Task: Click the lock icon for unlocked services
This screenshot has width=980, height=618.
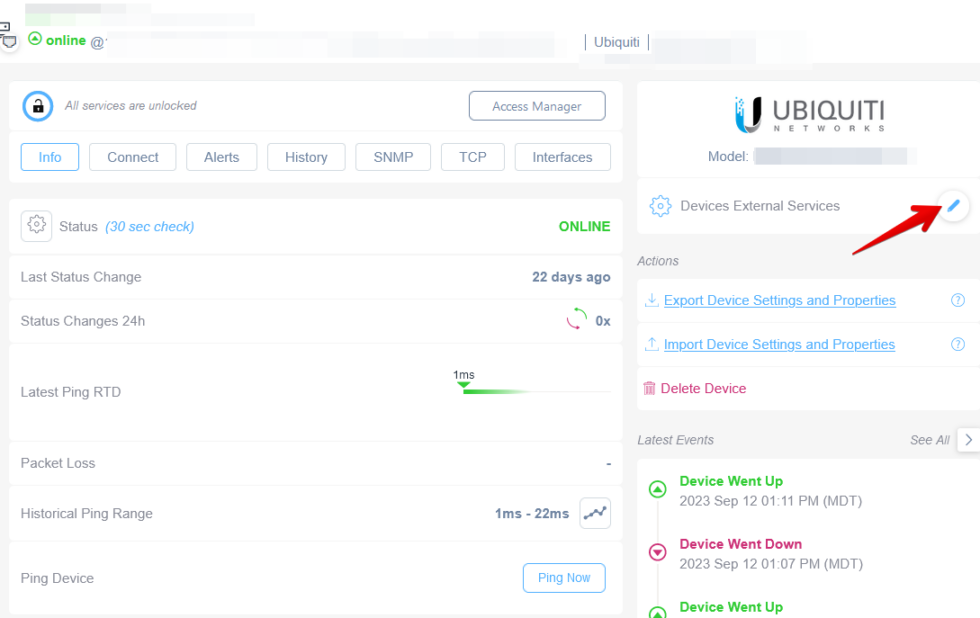Action: [37, 105]
